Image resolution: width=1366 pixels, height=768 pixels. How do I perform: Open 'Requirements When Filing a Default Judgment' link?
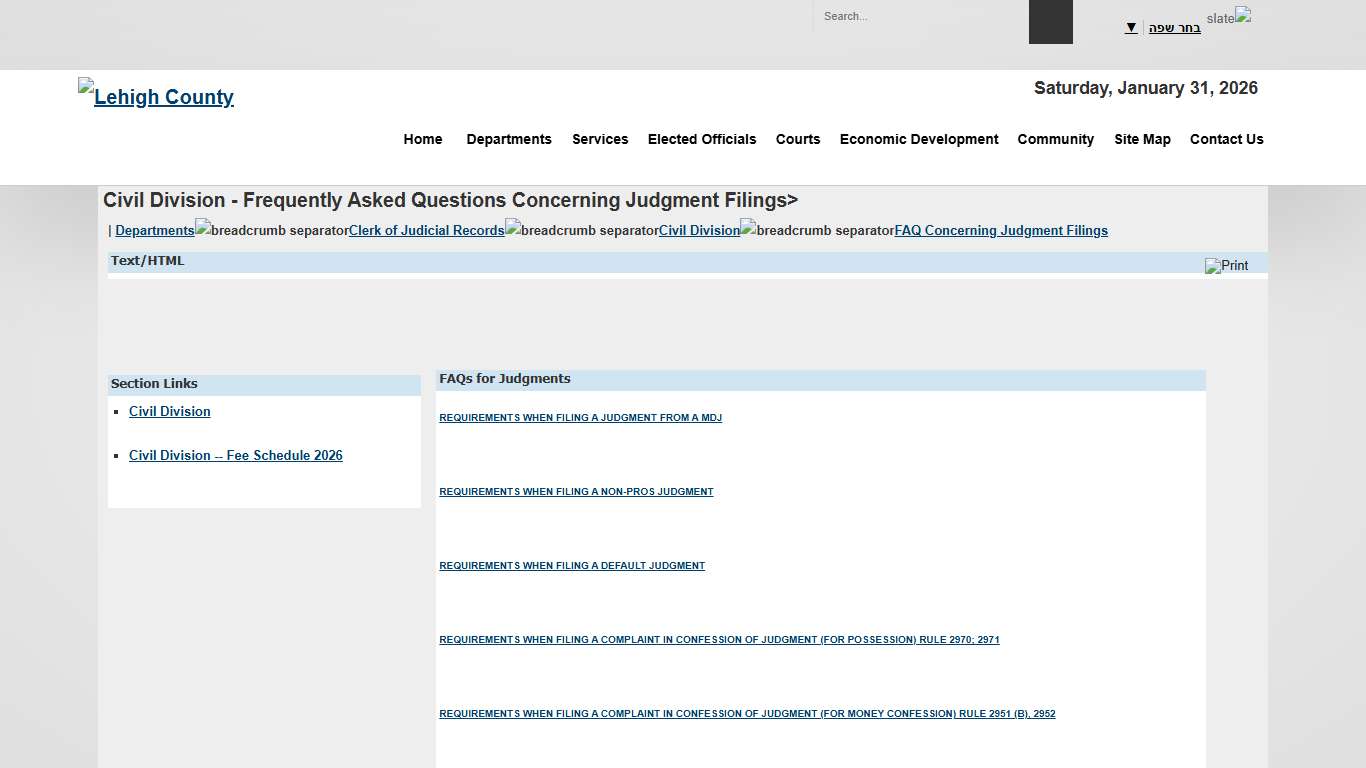tap(571, 565)
